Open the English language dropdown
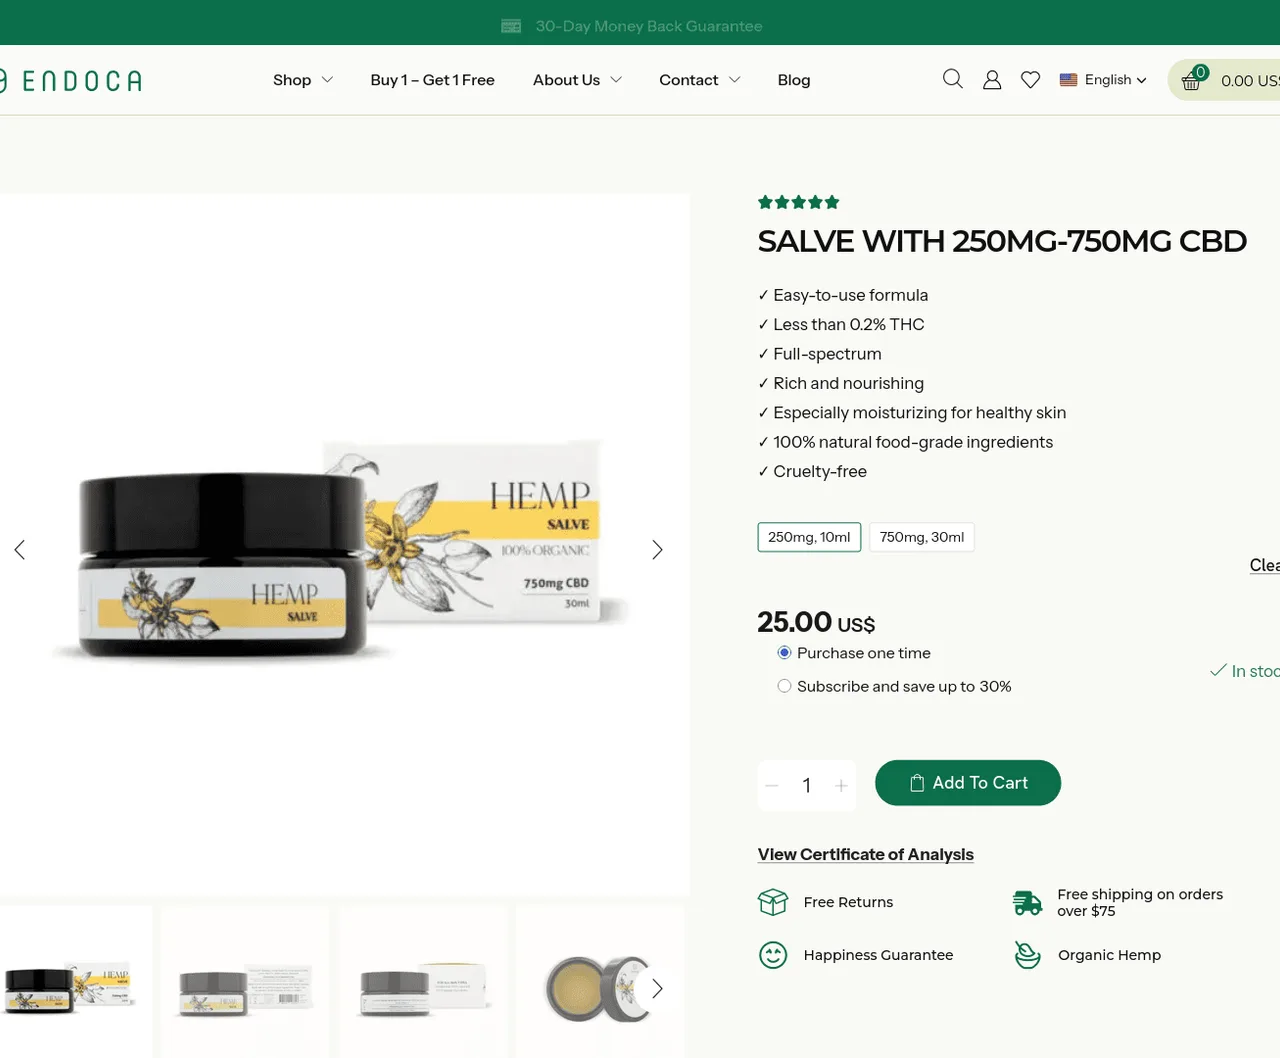Screen dimensions: 1280x1058 pos(1103,80)
